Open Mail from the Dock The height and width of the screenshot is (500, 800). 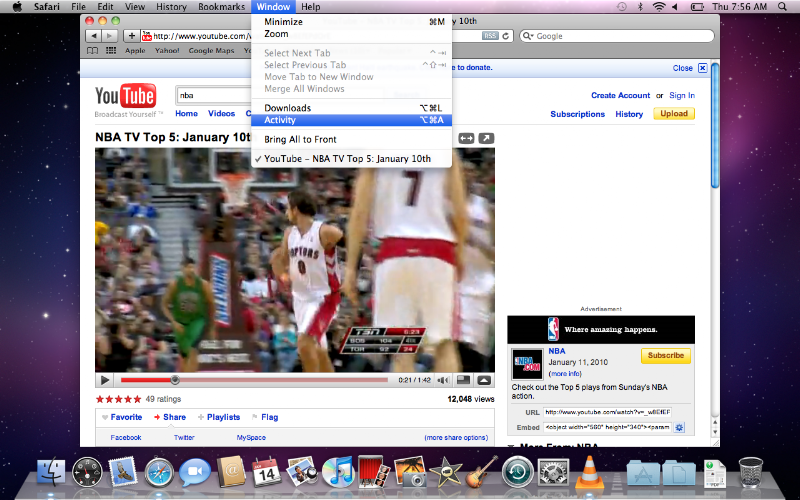[123, 471]
